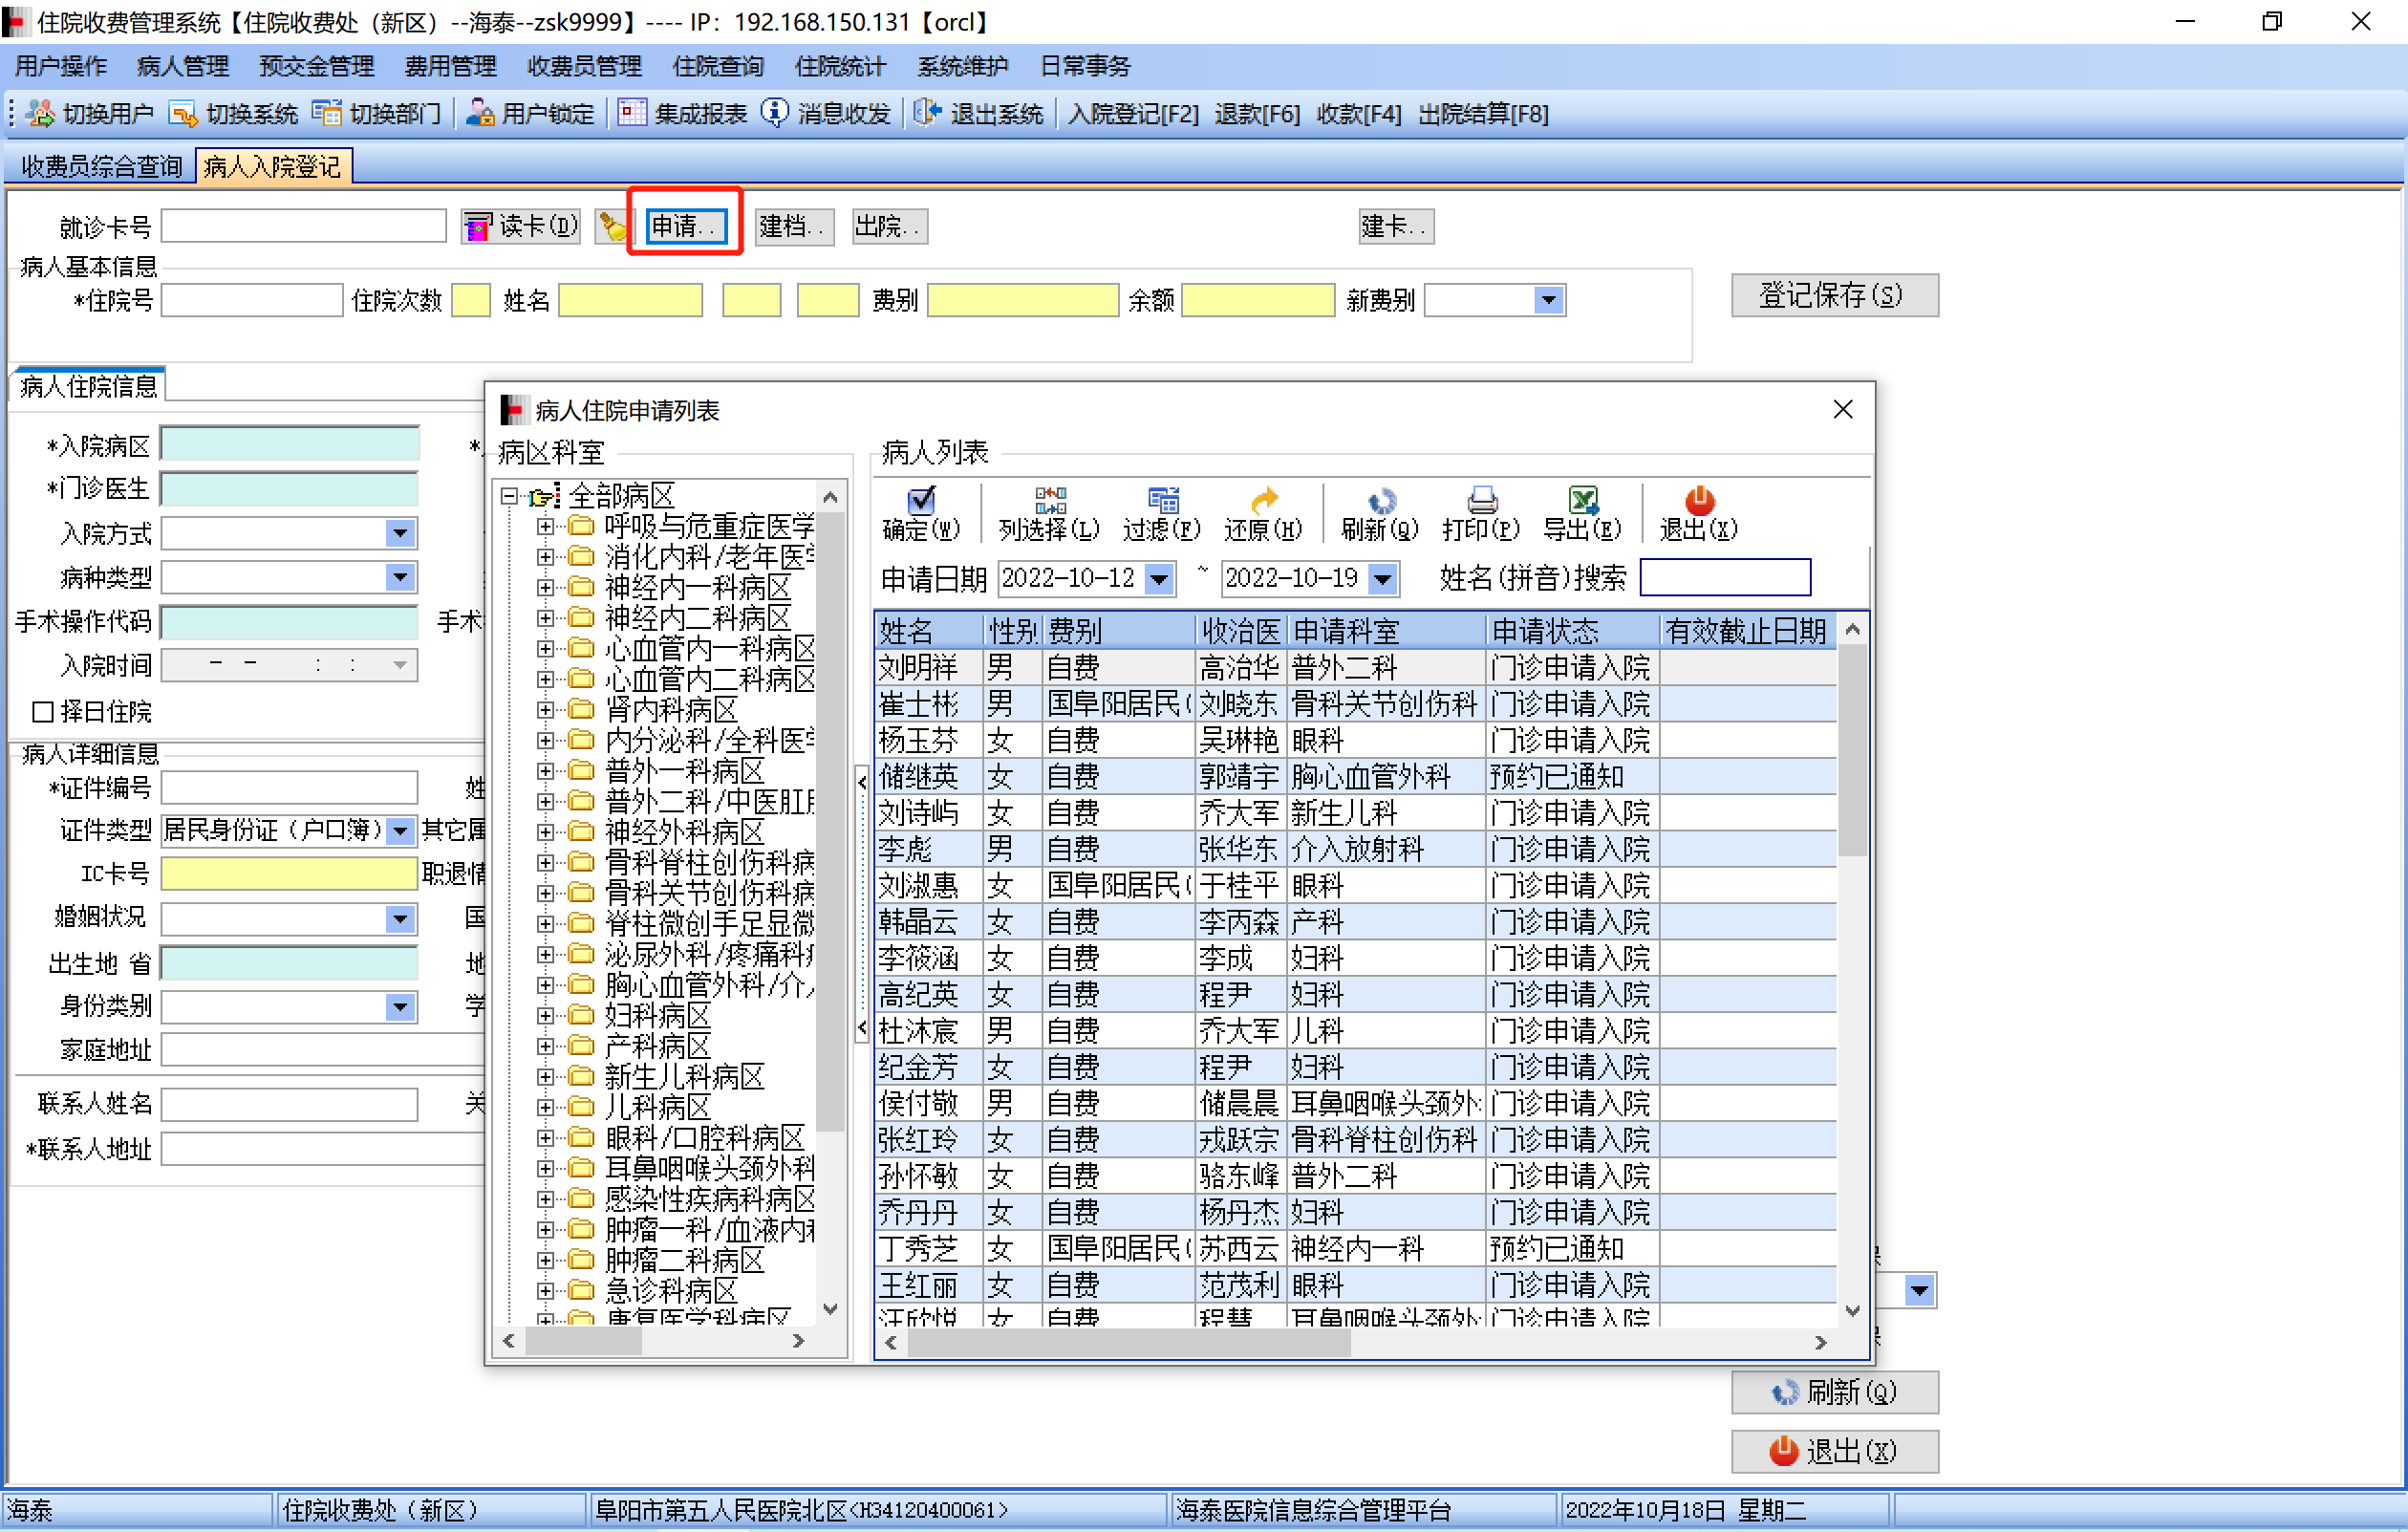Image resolution: width=2408 pixels, height=1532 pixels.
Task: Click the 确定(W) checkmark icon
Action: coord(921,499)
